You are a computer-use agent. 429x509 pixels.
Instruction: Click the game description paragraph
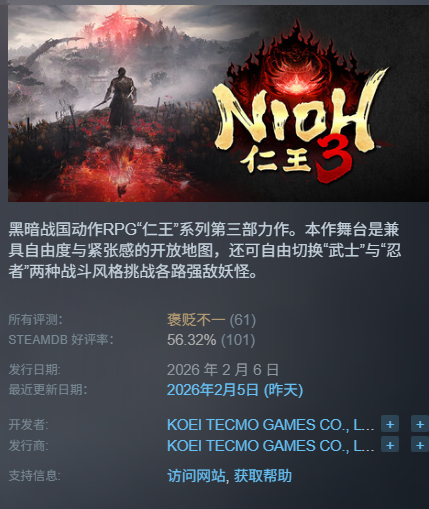pyautogui.click(x=205, y=251)
